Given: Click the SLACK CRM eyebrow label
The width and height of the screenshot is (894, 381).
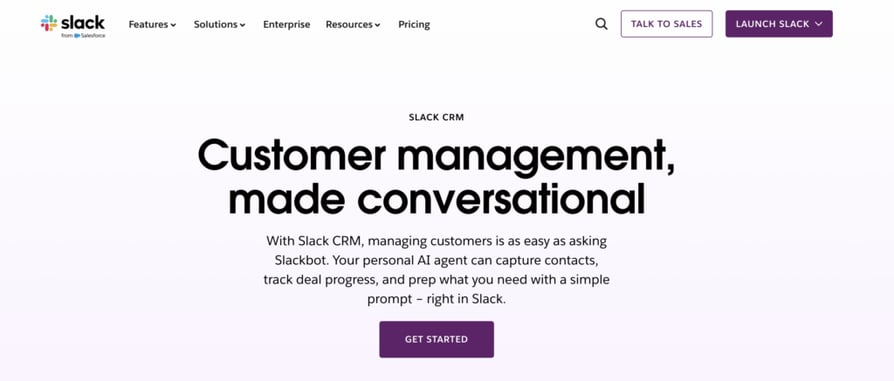Looking at the screenshot, I should pos(437,117).
